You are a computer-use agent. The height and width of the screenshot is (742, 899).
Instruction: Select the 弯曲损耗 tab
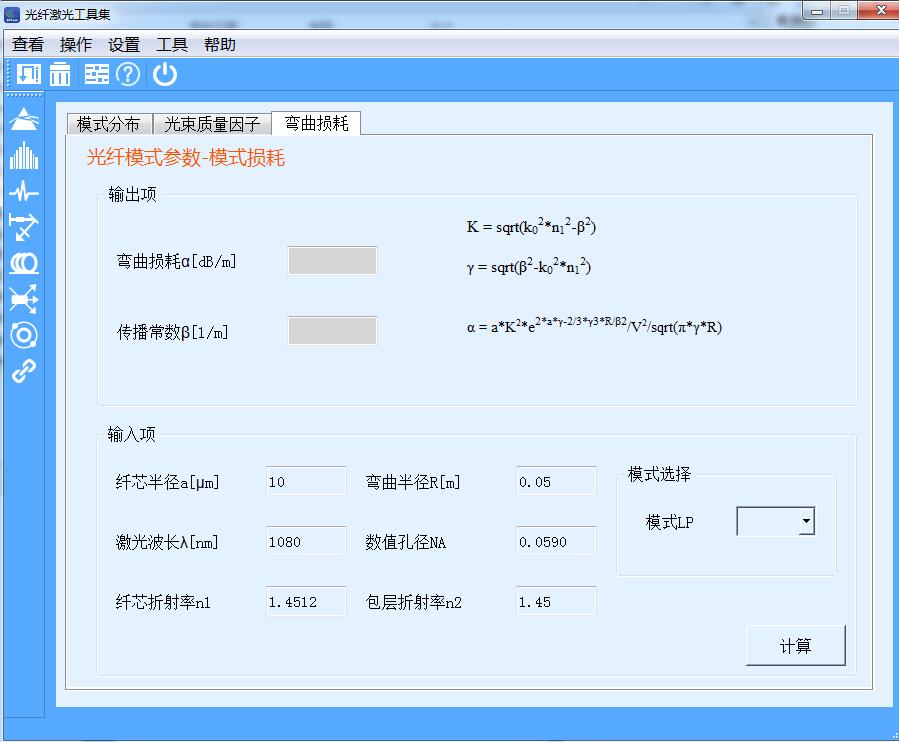click(x=316, y=123)
